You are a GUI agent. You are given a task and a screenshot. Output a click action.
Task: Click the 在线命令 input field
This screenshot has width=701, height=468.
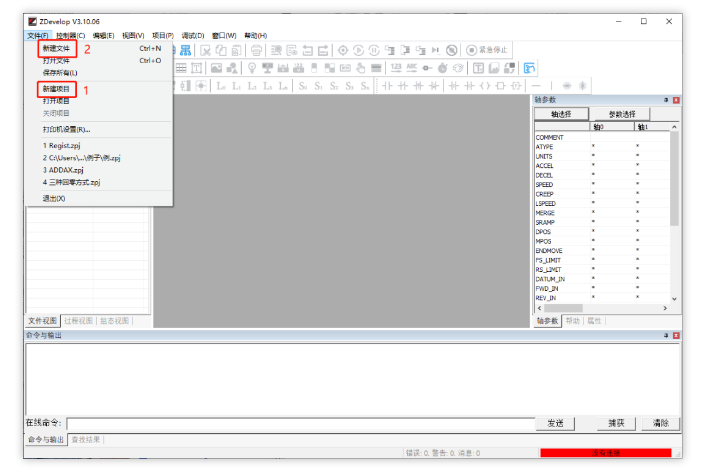click(x=300, y=423)
